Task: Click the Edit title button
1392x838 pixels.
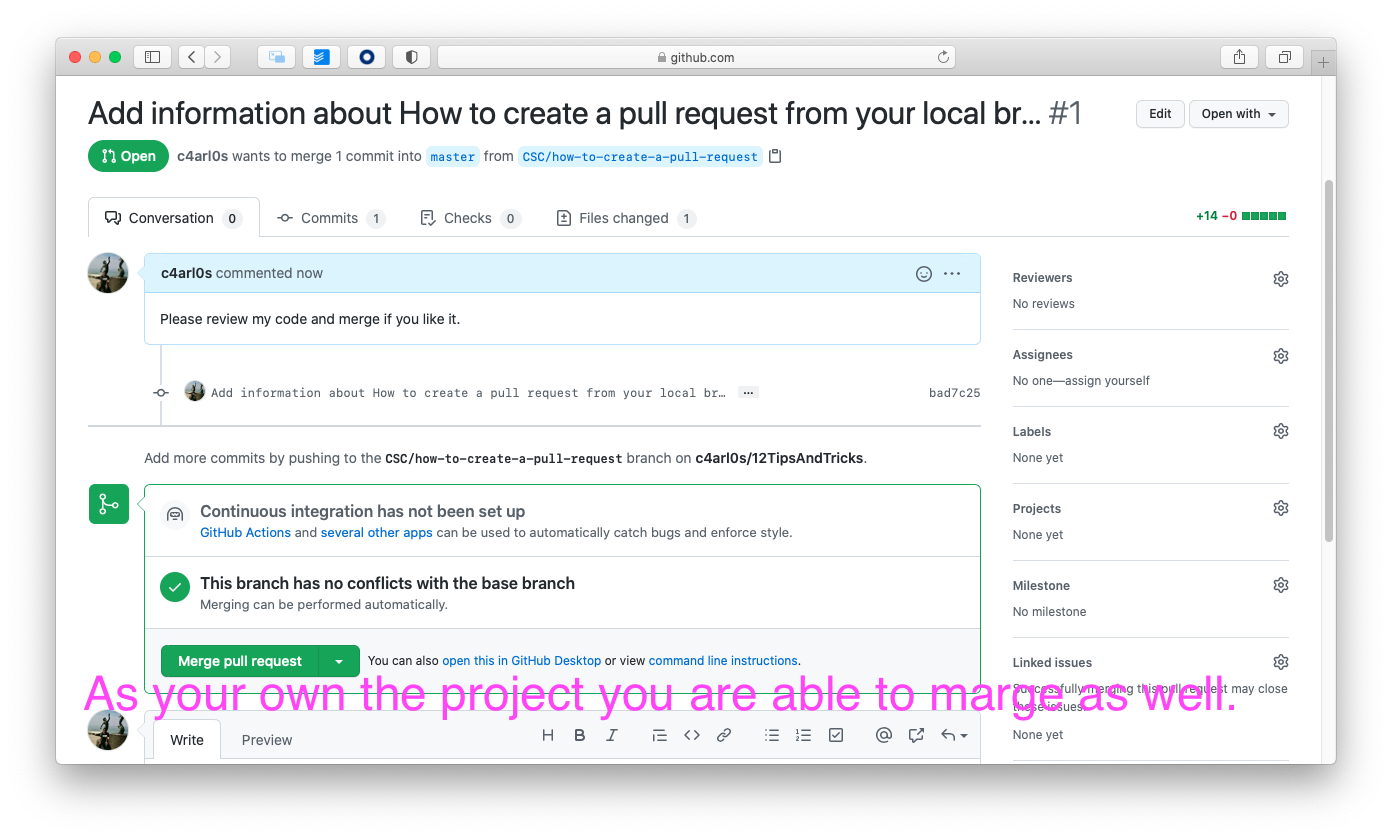Action: pos(1160,114)
